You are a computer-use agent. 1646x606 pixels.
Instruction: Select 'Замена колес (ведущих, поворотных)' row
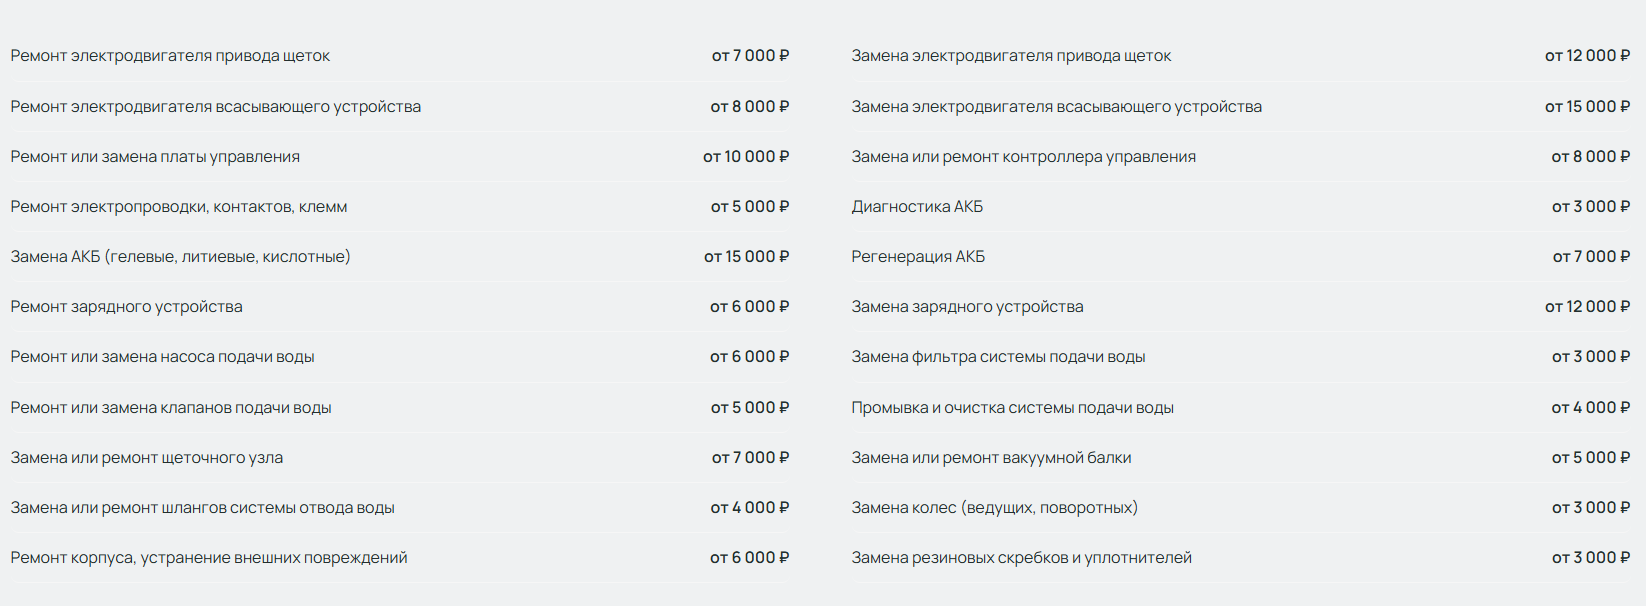[x=994, y=508]
